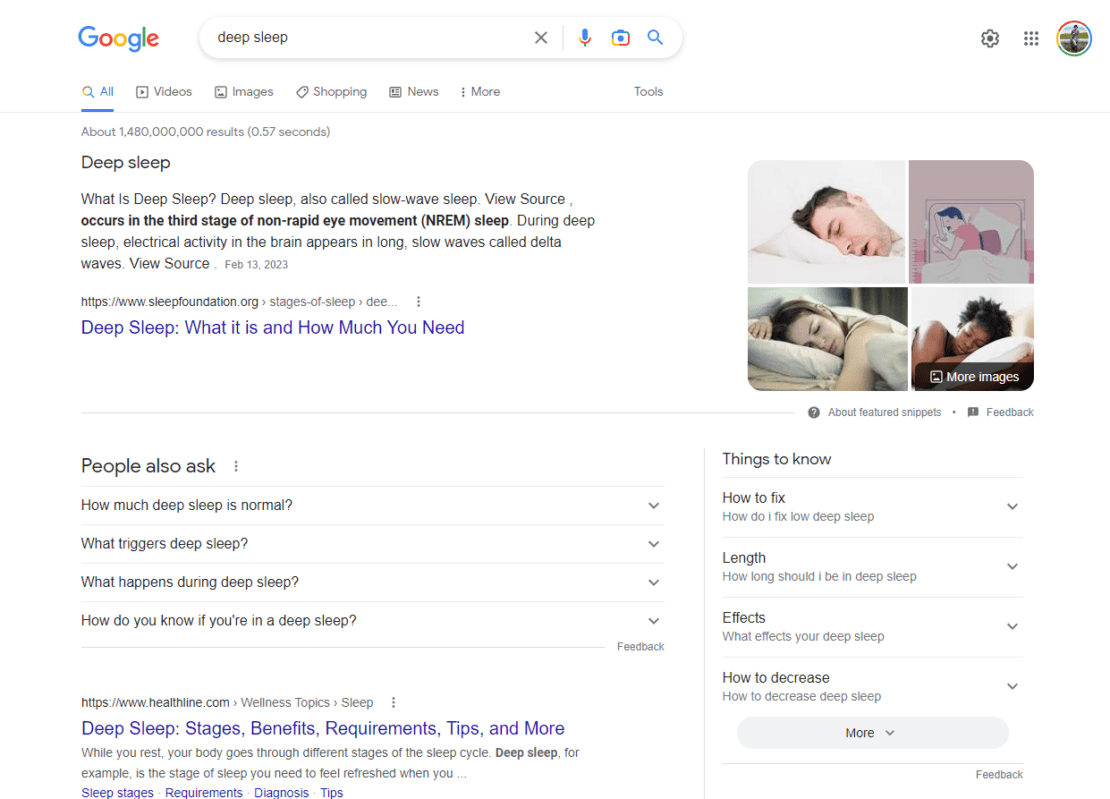This screenshot has height=799, width=1110.
Task: Click the search magnifier icon
Action: tap(655, 37)
